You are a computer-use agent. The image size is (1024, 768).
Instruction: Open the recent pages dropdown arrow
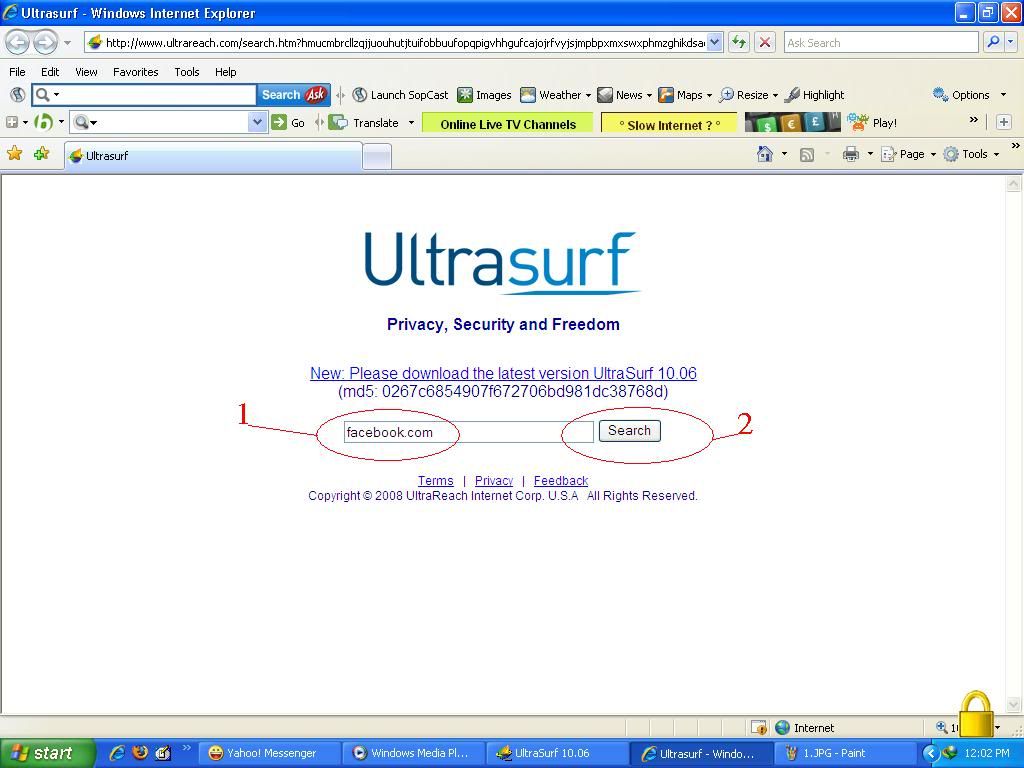click(x=67, y=43)
